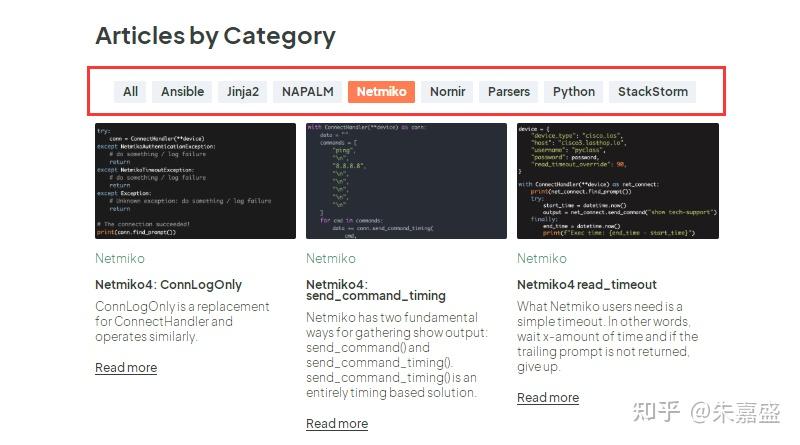Read more about ConnLogOnly article
This screenshot has width=800, height=445.
tap(126, 368)
